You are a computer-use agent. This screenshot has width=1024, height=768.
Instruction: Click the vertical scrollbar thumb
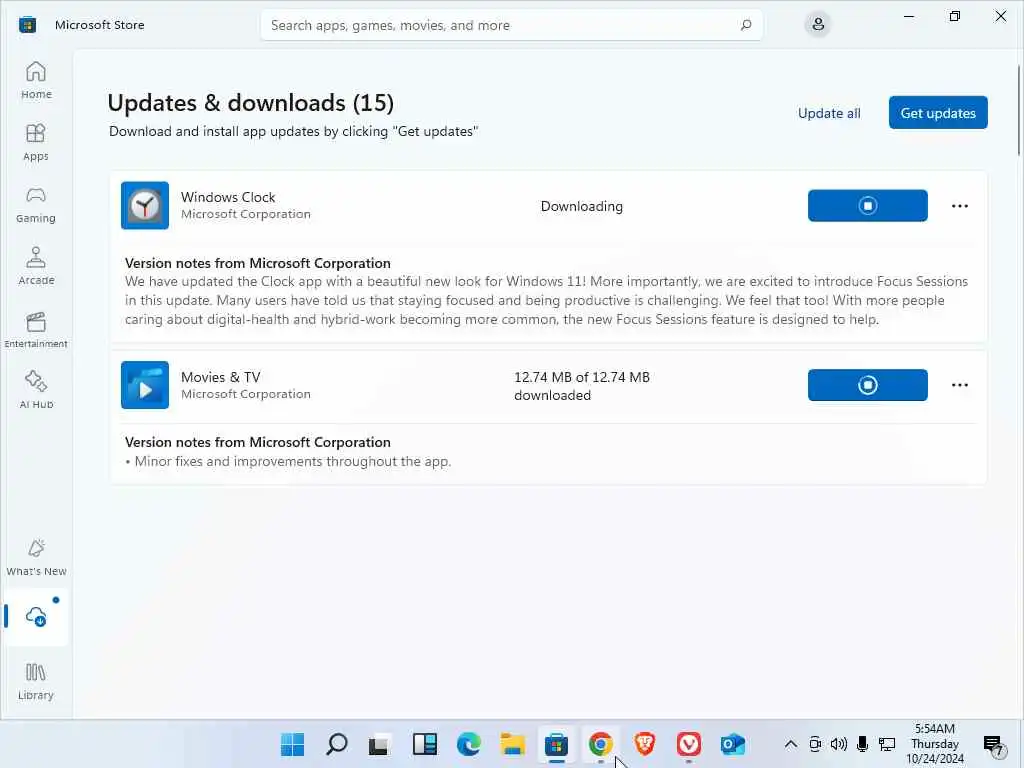pos(1019,110)
